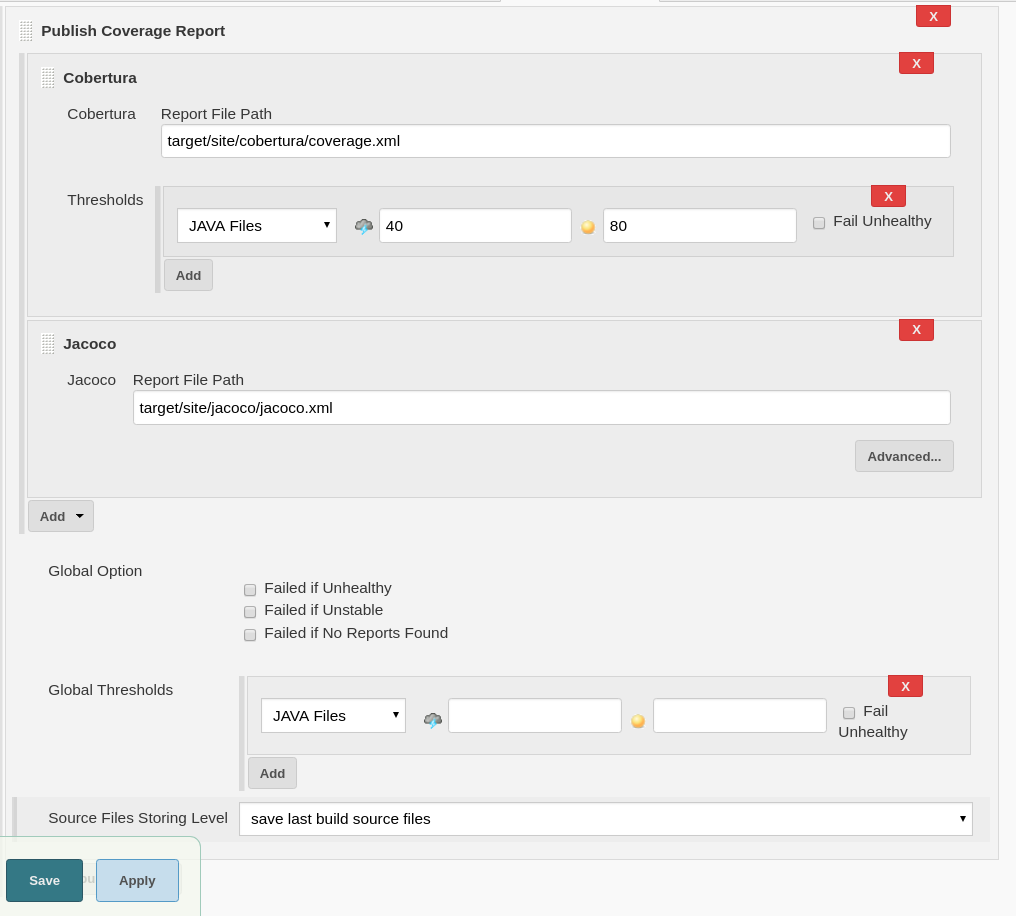This screenshot has width=1016, height=916.
Task: Enable Fail Unhealthy for Cobertura threshold
Action: pyautogui.click(x=819, y=223)
